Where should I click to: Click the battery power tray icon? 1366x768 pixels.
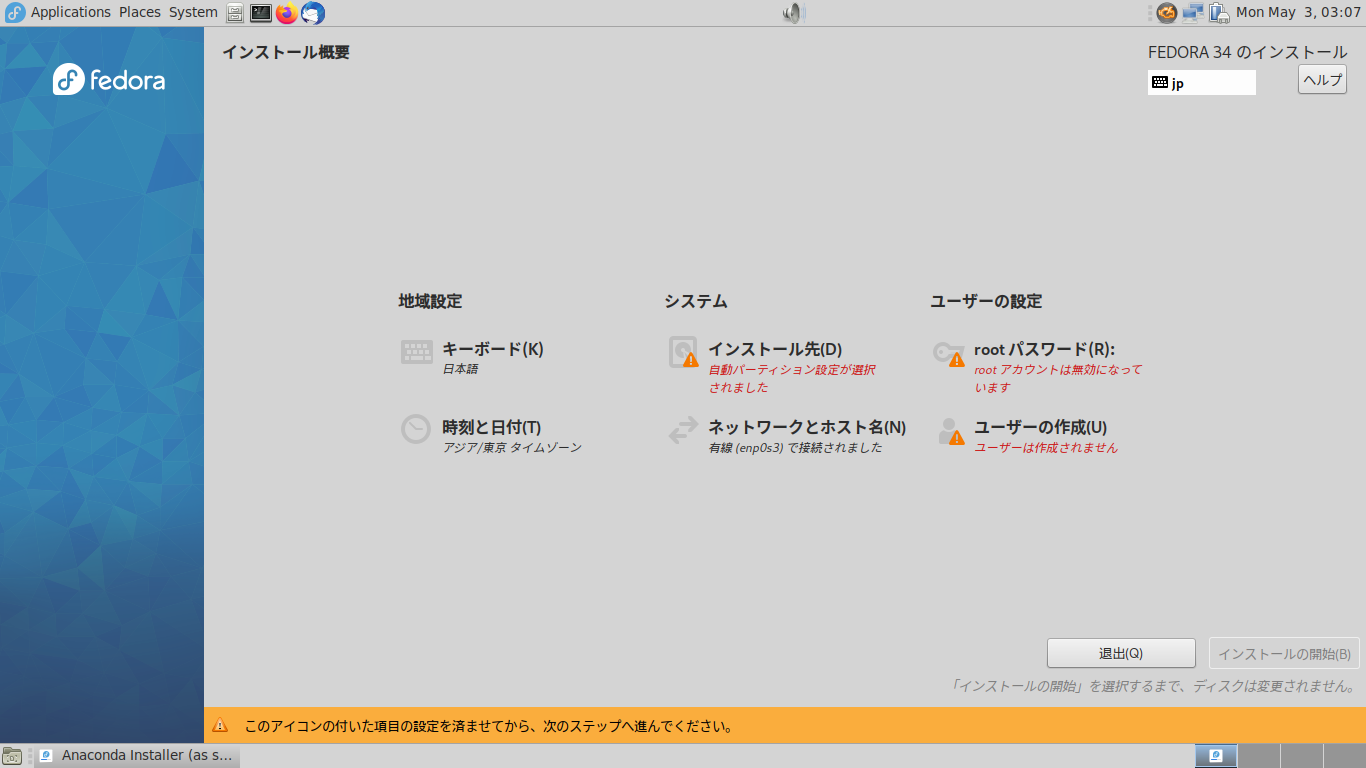tap(1218, 13)
